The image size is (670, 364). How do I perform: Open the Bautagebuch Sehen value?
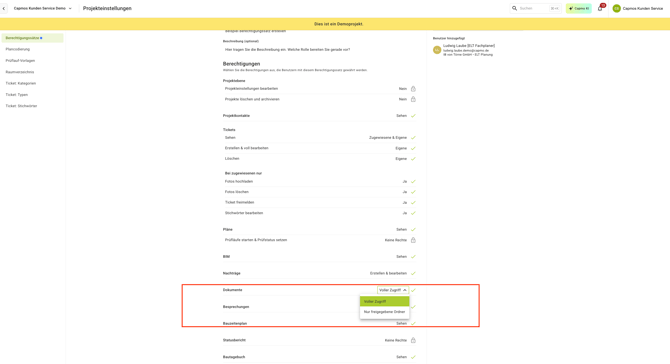pos(401,357)
